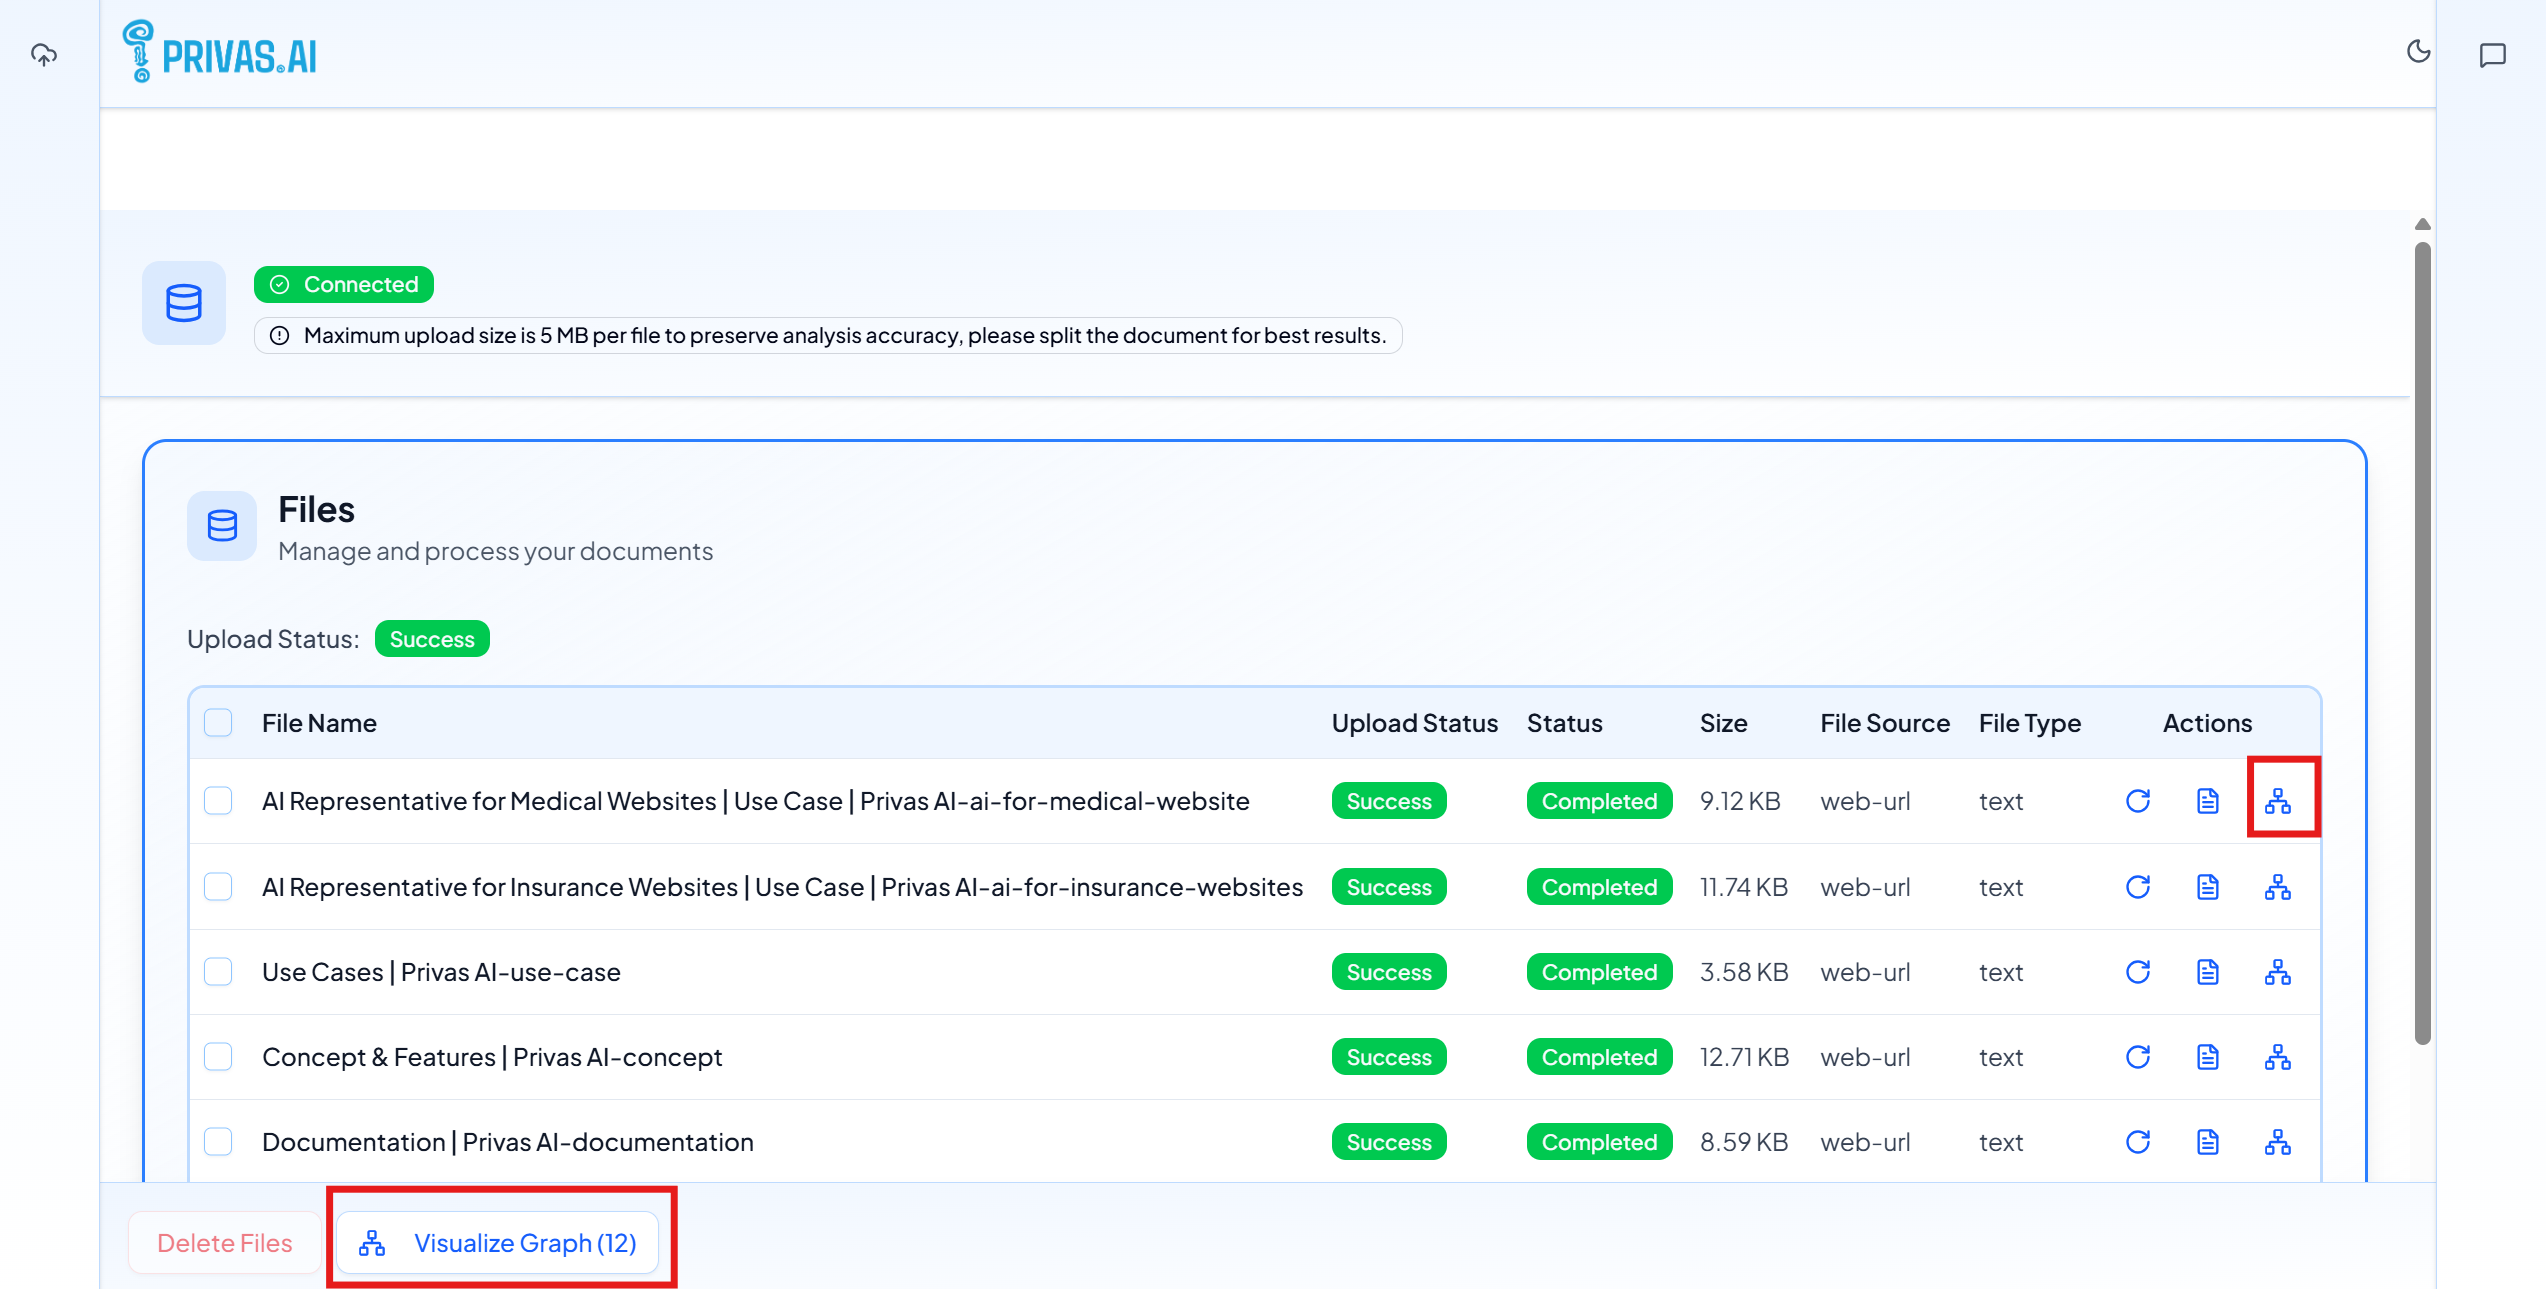The image size is (2546, 1289).
Task: View document for Use Cases file
Action: pos(2208,972)
